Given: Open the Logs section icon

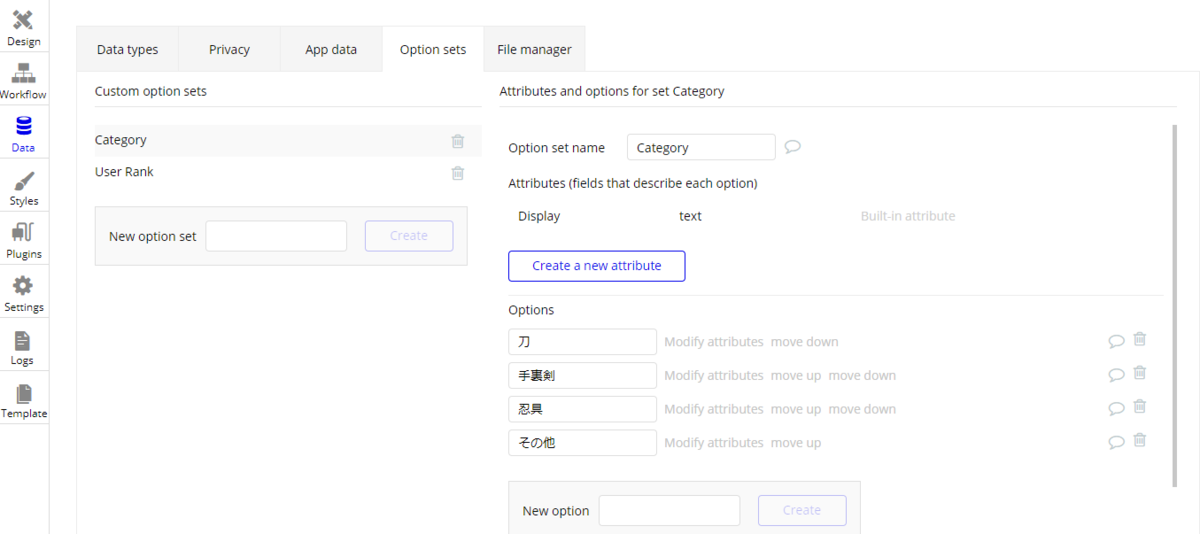Looking at the screenshot, I should pyautogui.click(x=24, y=340).
